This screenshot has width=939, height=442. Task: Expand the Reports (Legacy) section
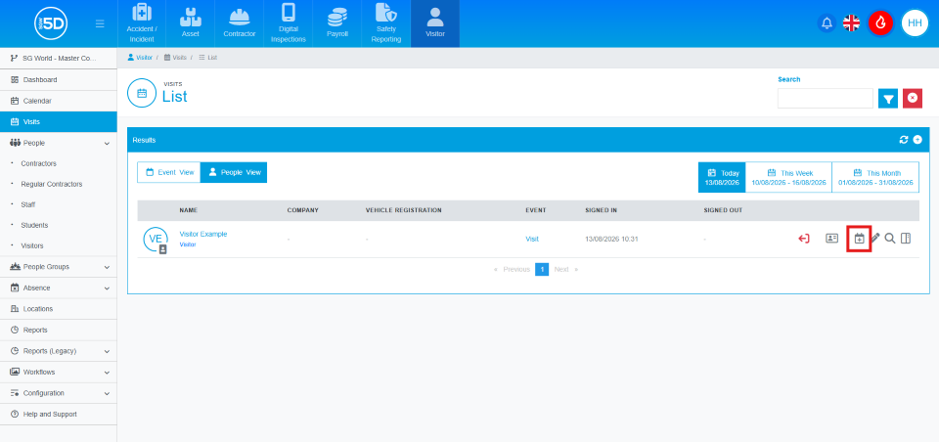59,351
